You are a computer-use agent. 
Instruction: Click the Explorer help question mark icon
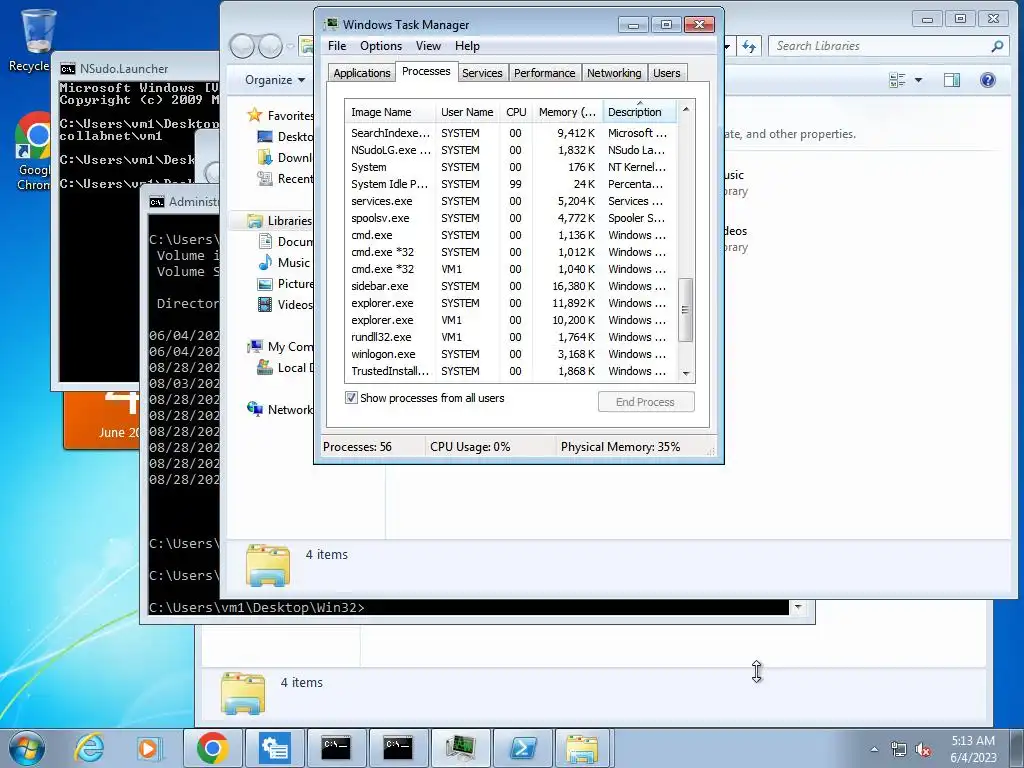pyautogui.click(x=987, y=80)
